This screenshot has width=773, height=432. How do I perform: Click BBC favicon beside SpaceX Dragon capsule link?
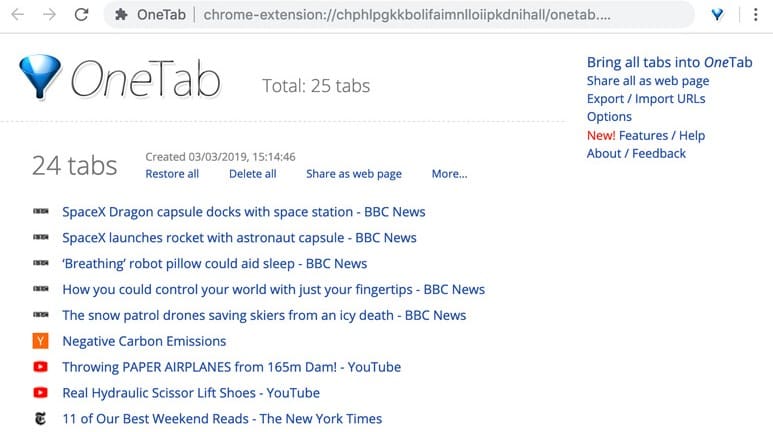(40, 211)
